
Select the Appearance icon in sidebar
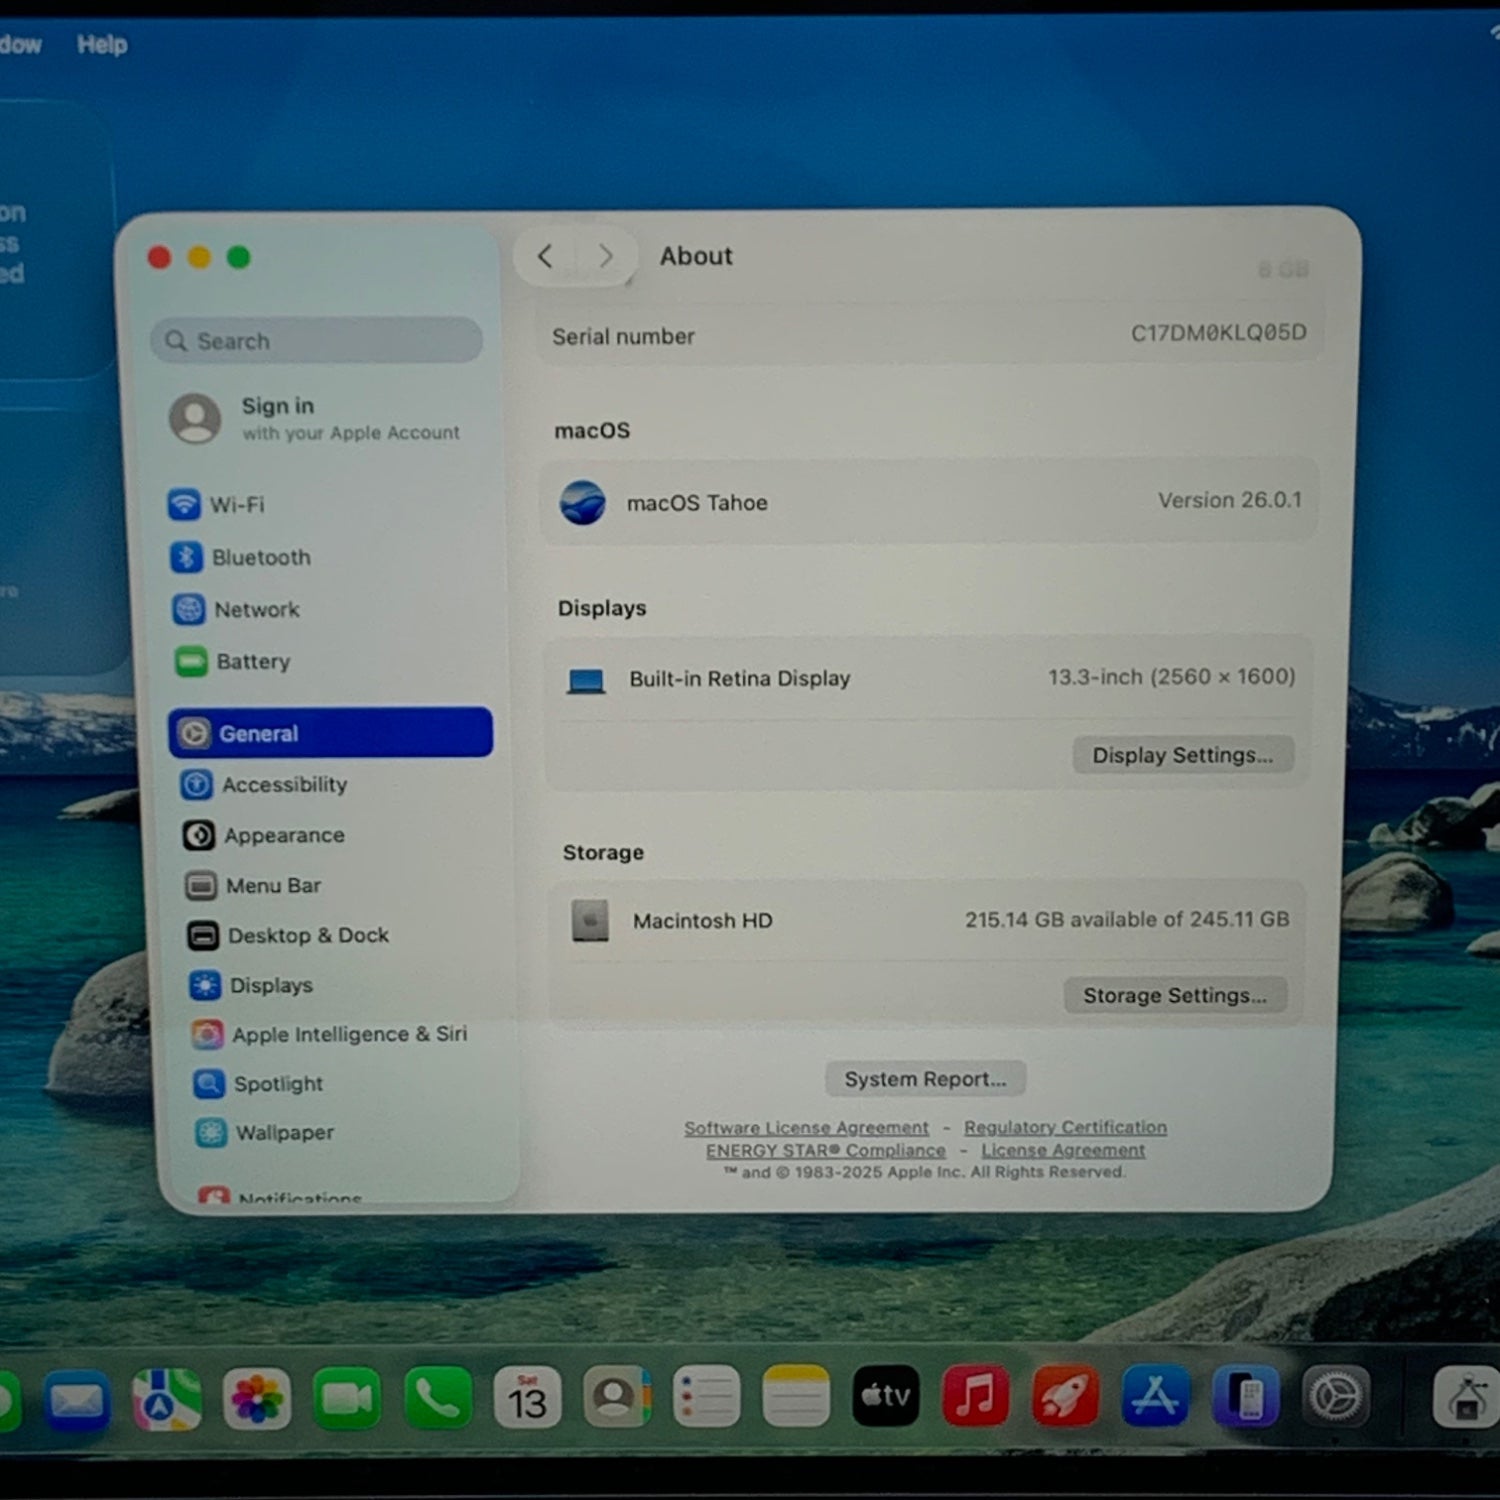198,835
